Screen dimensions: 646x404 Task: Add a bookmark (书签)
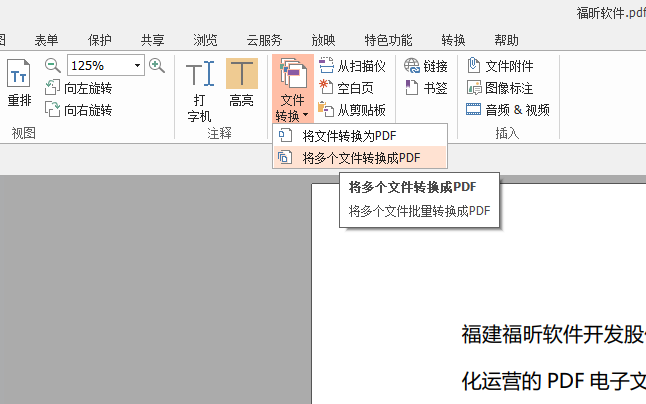(426, 88)
